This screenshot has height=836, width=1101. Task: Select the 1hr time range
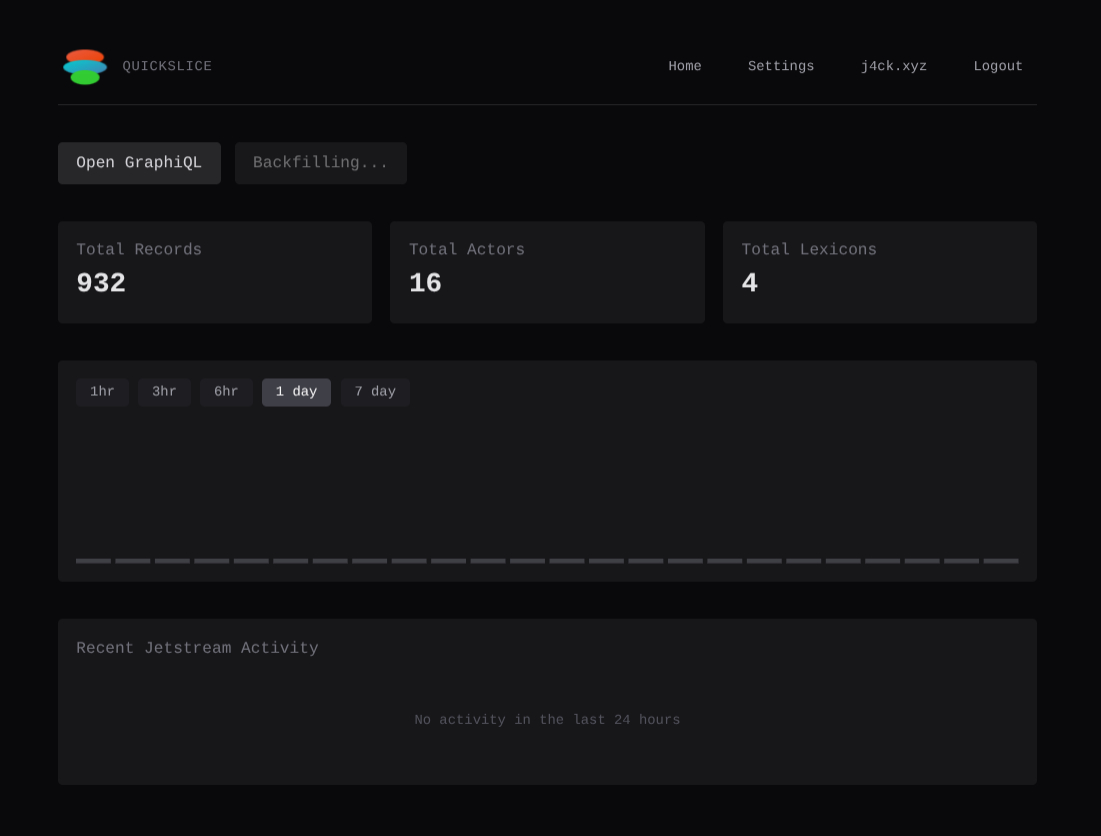pos(102,392)
